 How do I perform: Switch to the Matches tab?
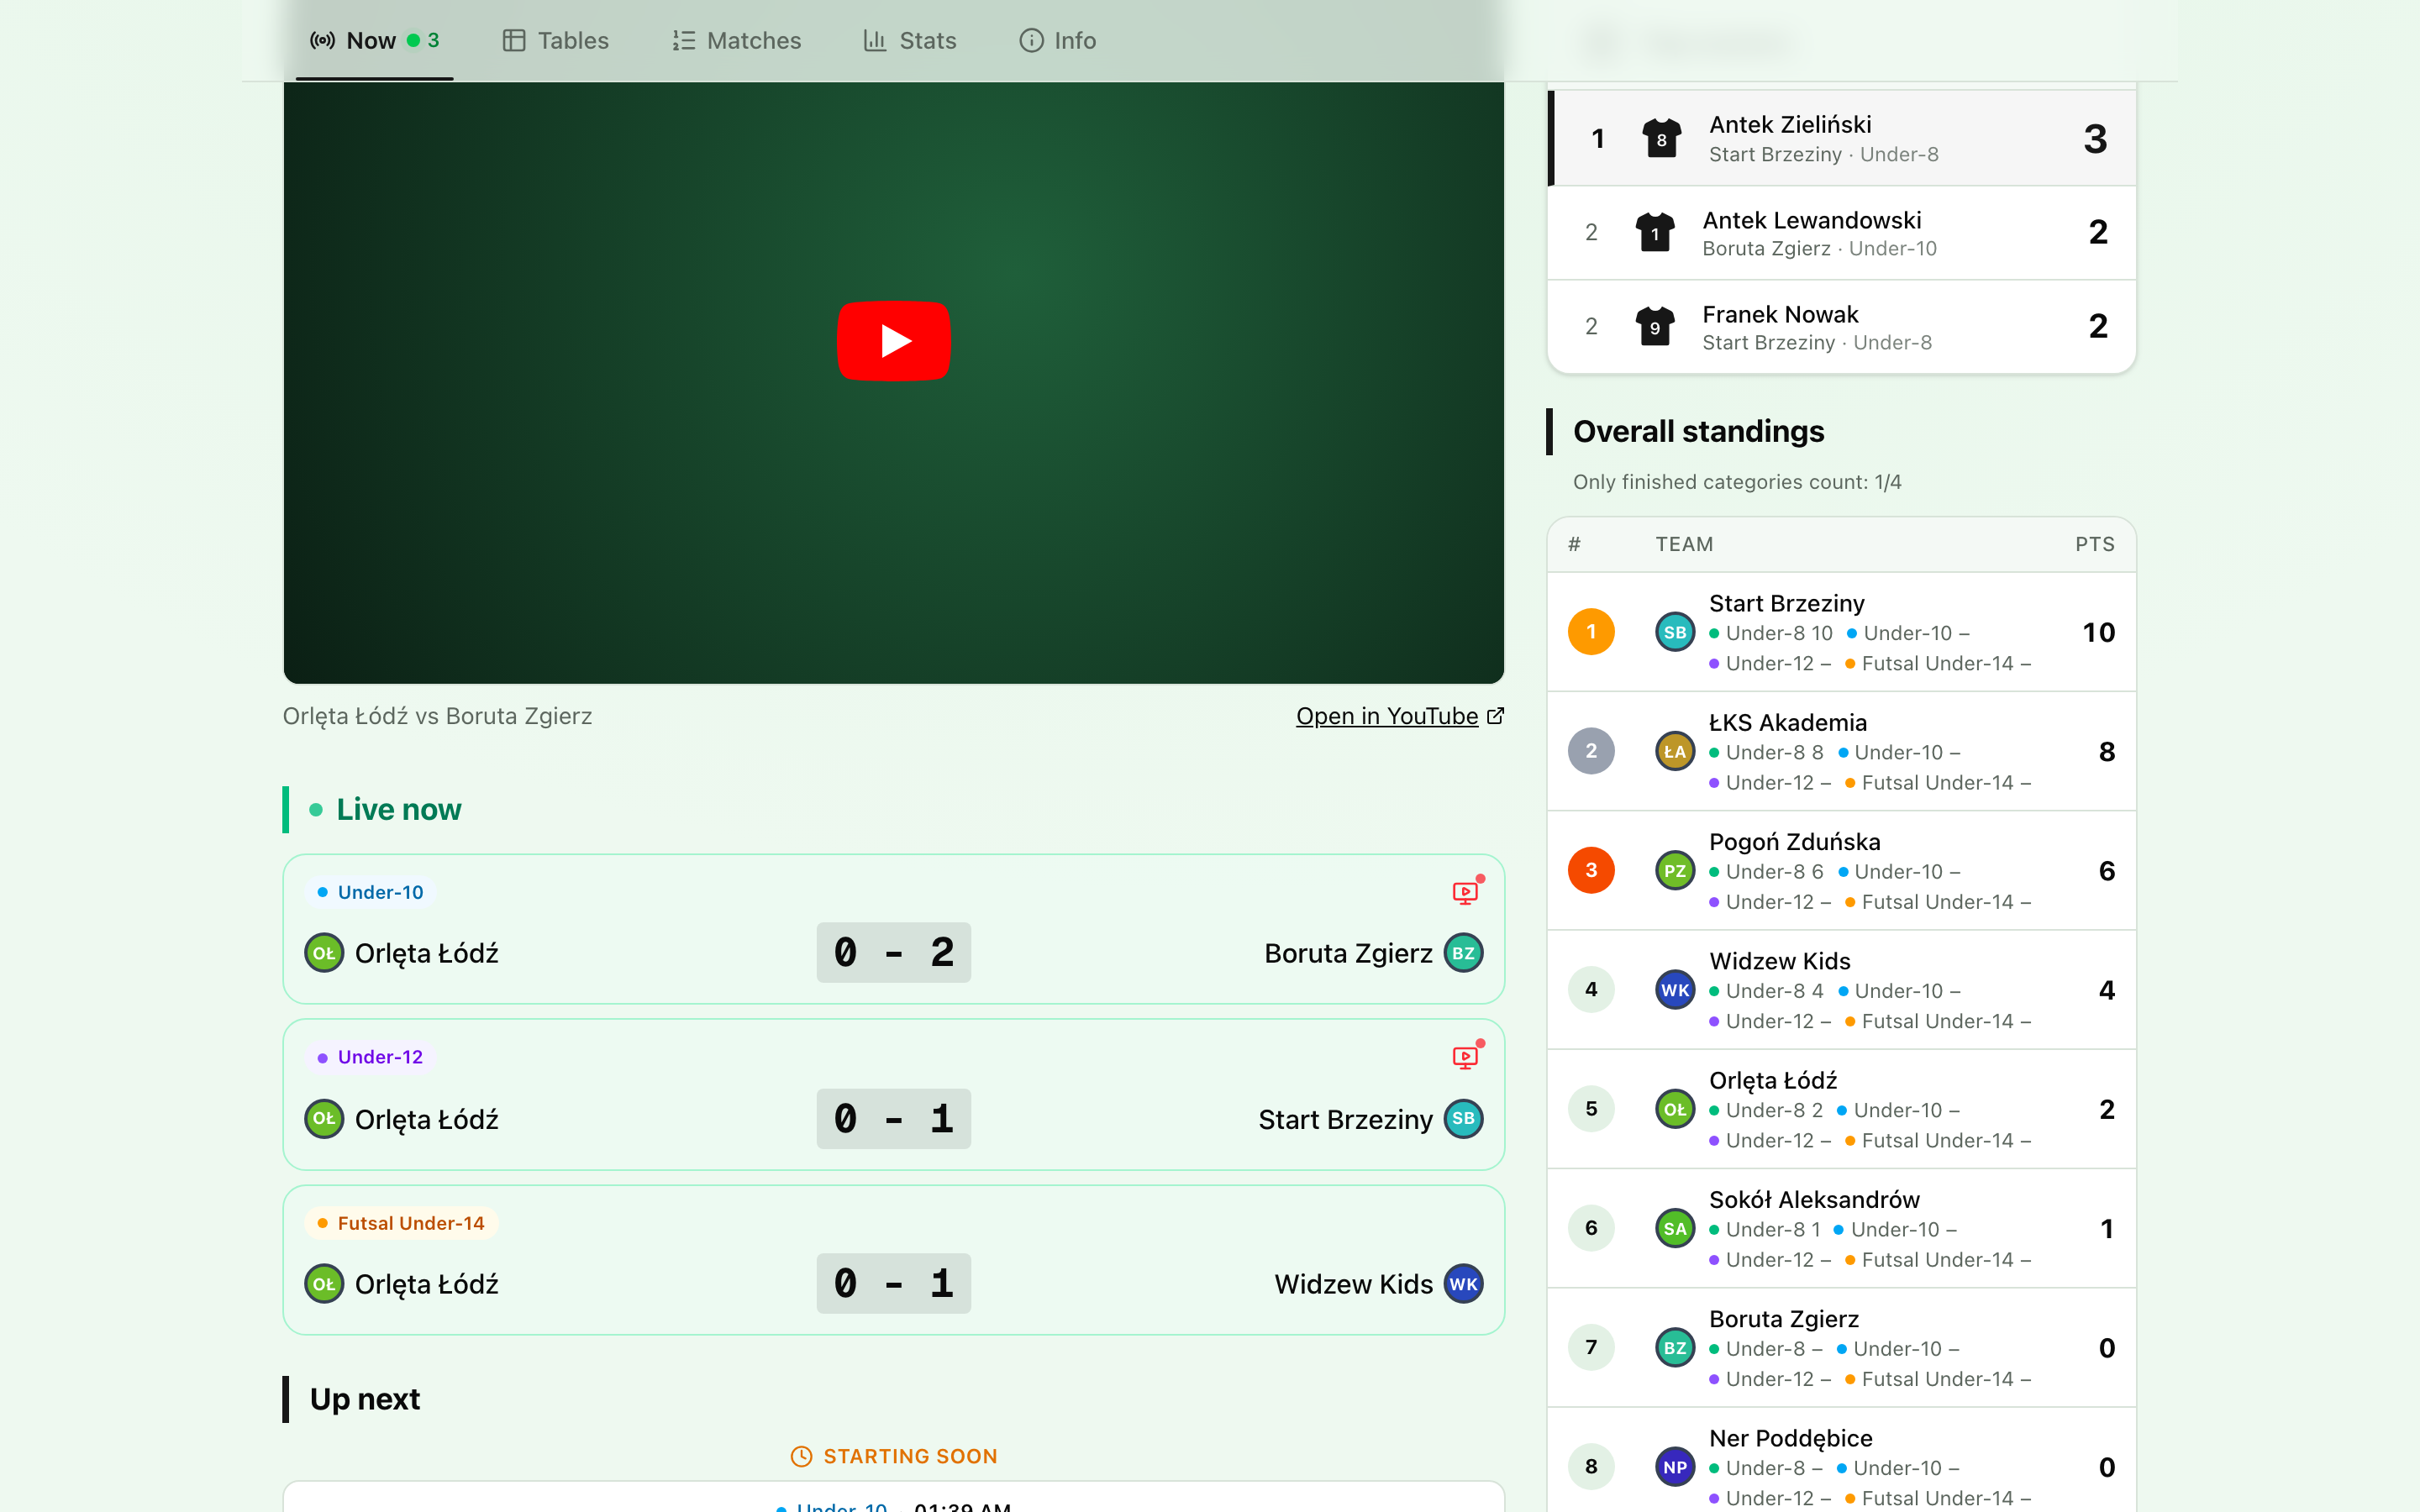tap(736, 41)
